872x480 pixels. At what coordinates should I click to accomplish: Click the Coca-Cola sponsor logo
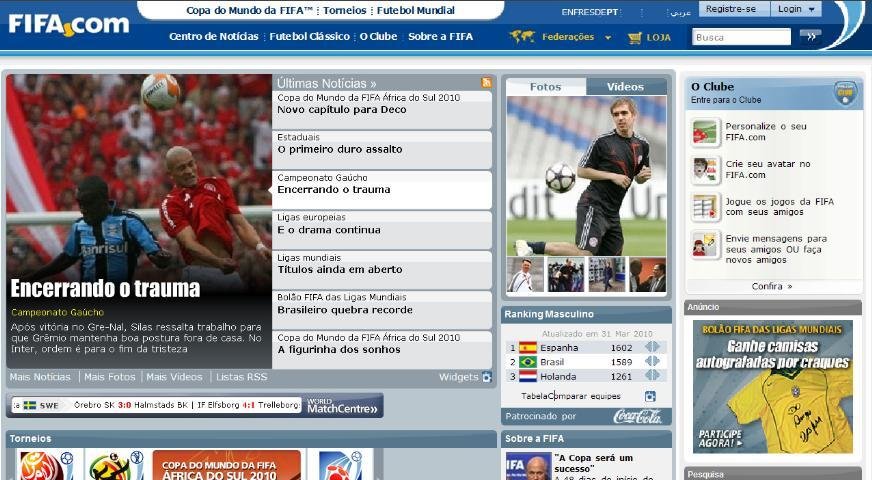click(638, 416)
